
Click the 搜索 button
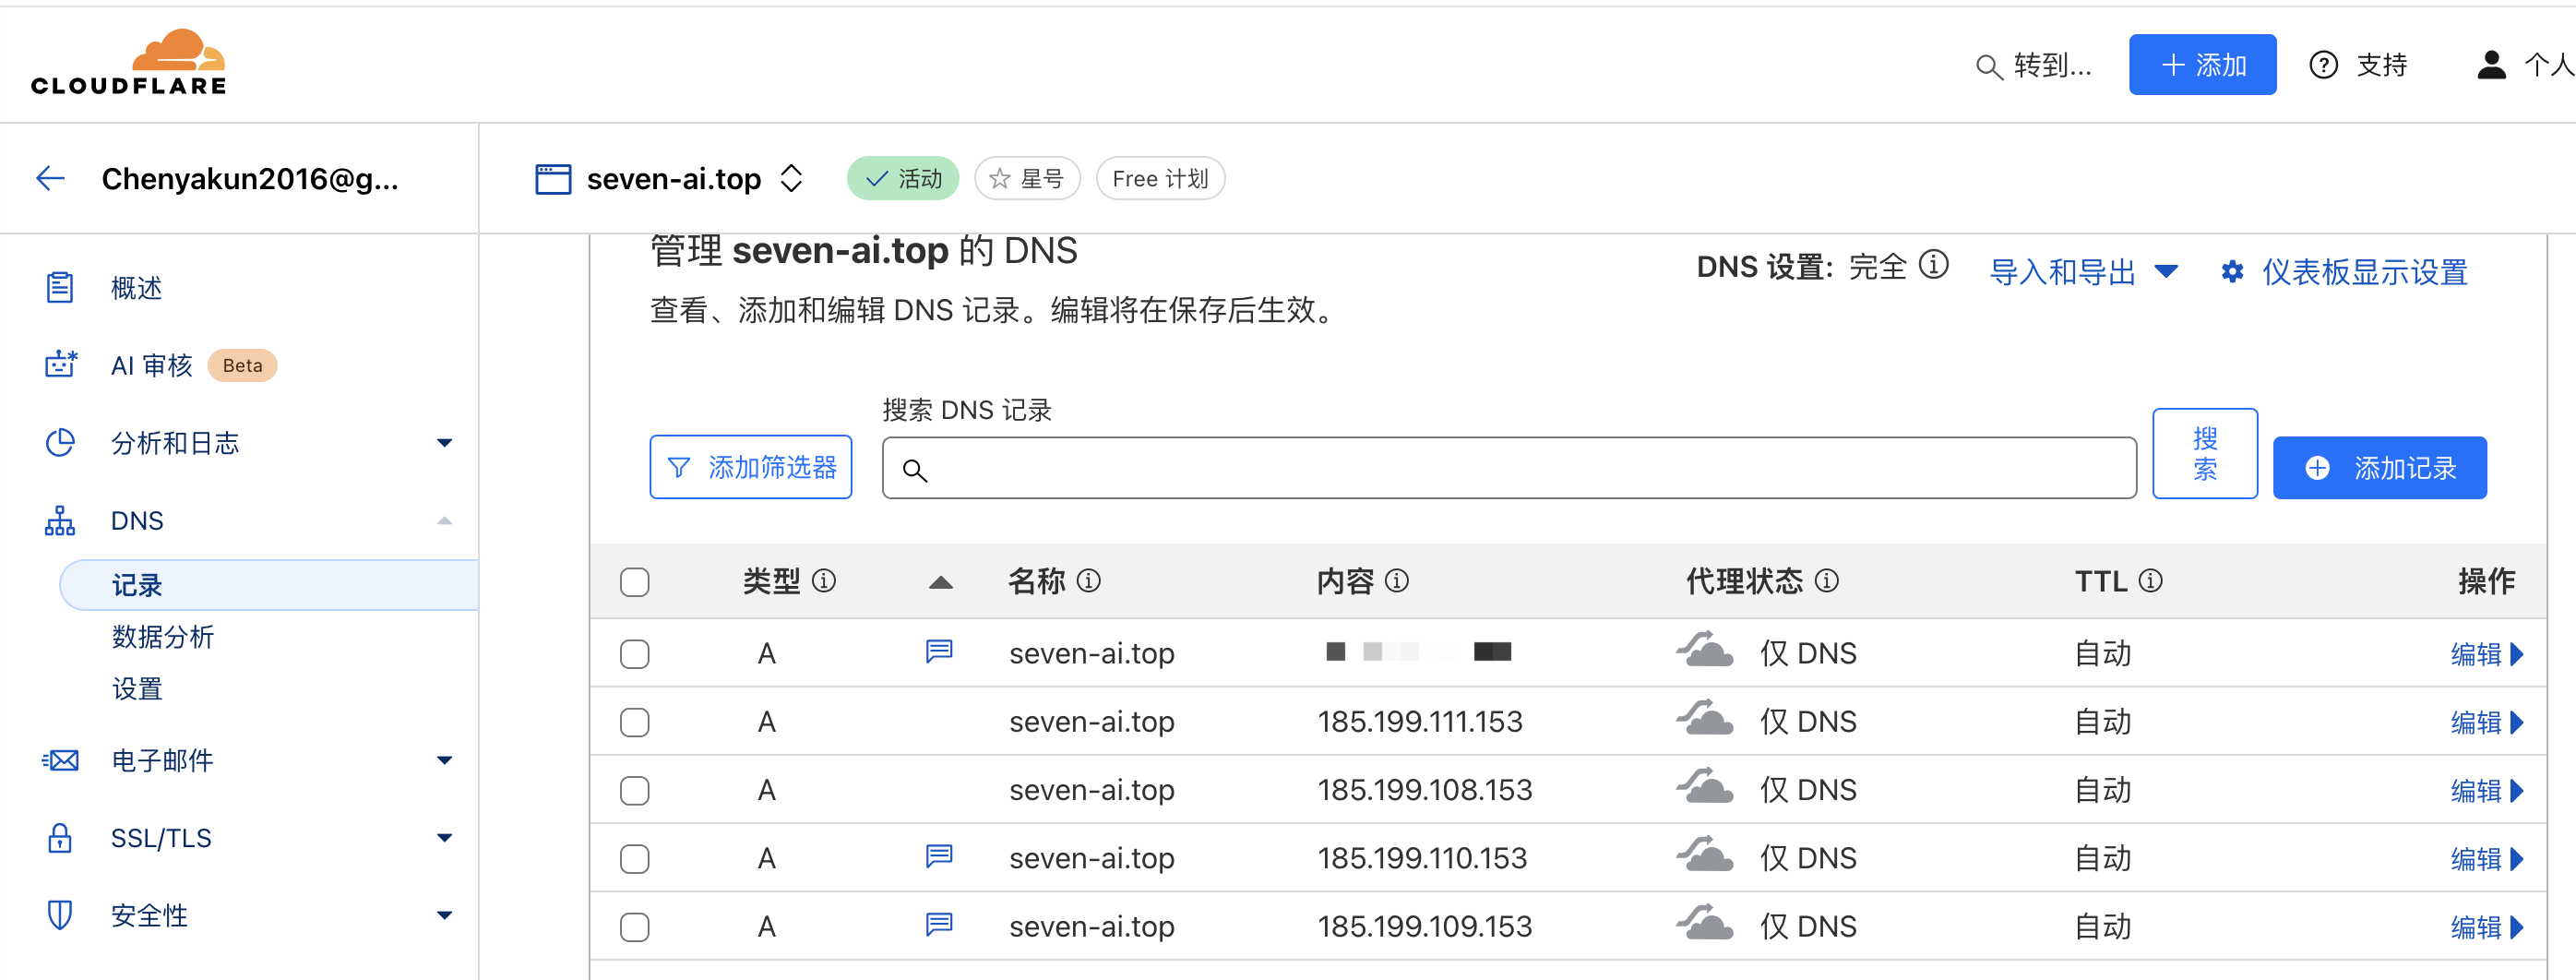click(x=2205, y=453)
